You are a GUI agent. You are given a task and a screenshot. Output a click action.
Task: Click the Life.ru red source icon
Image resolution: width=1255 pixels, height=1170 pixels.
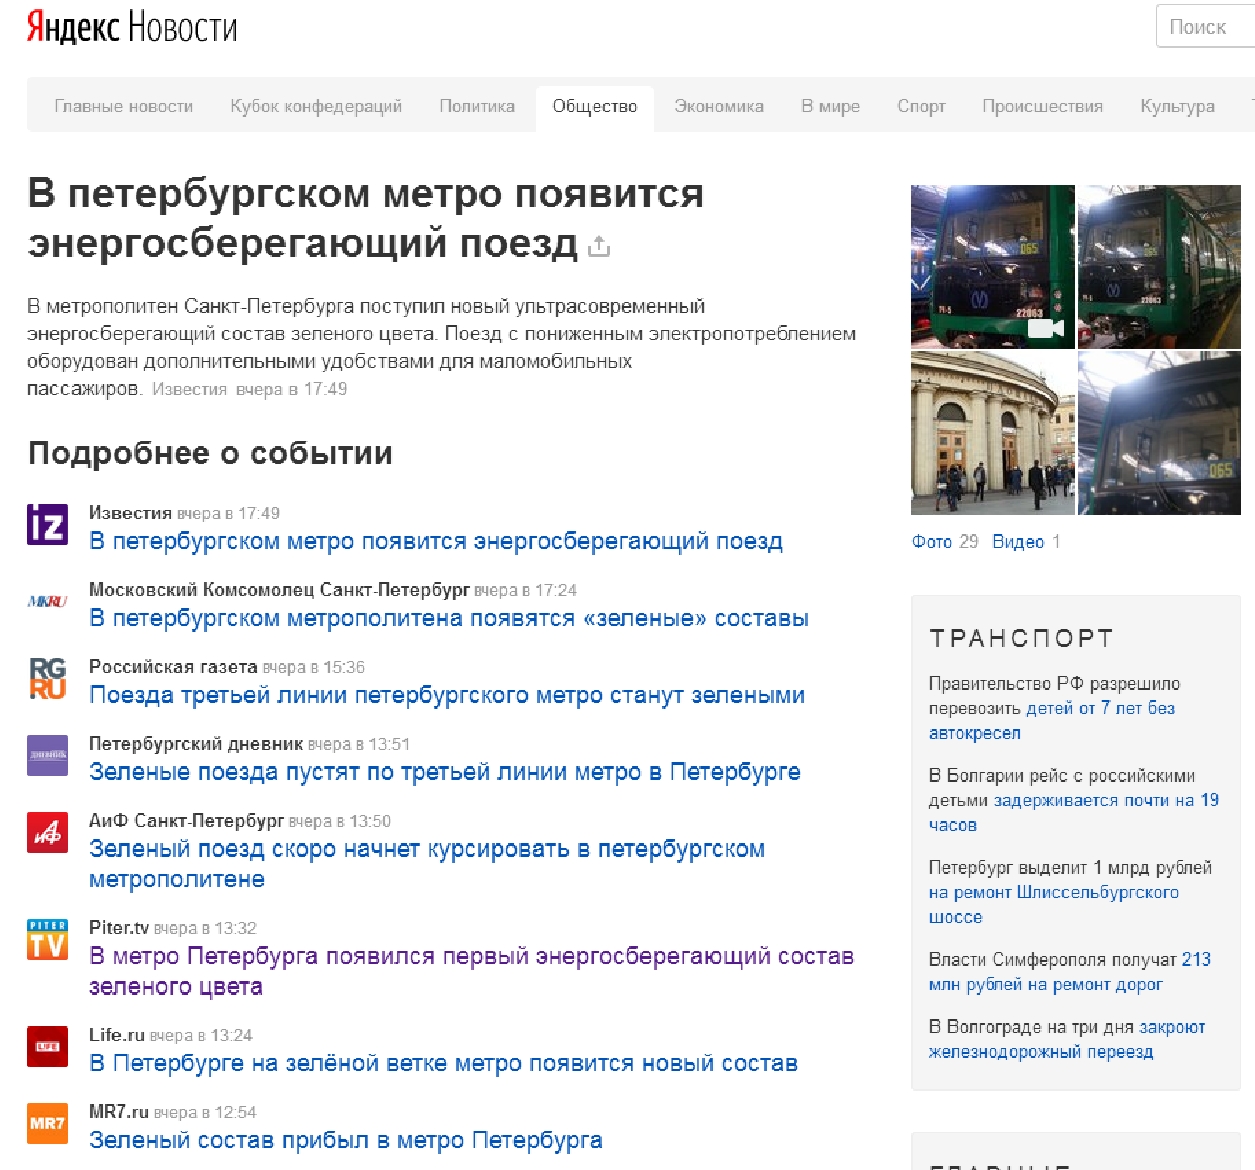click(47, 1046)
